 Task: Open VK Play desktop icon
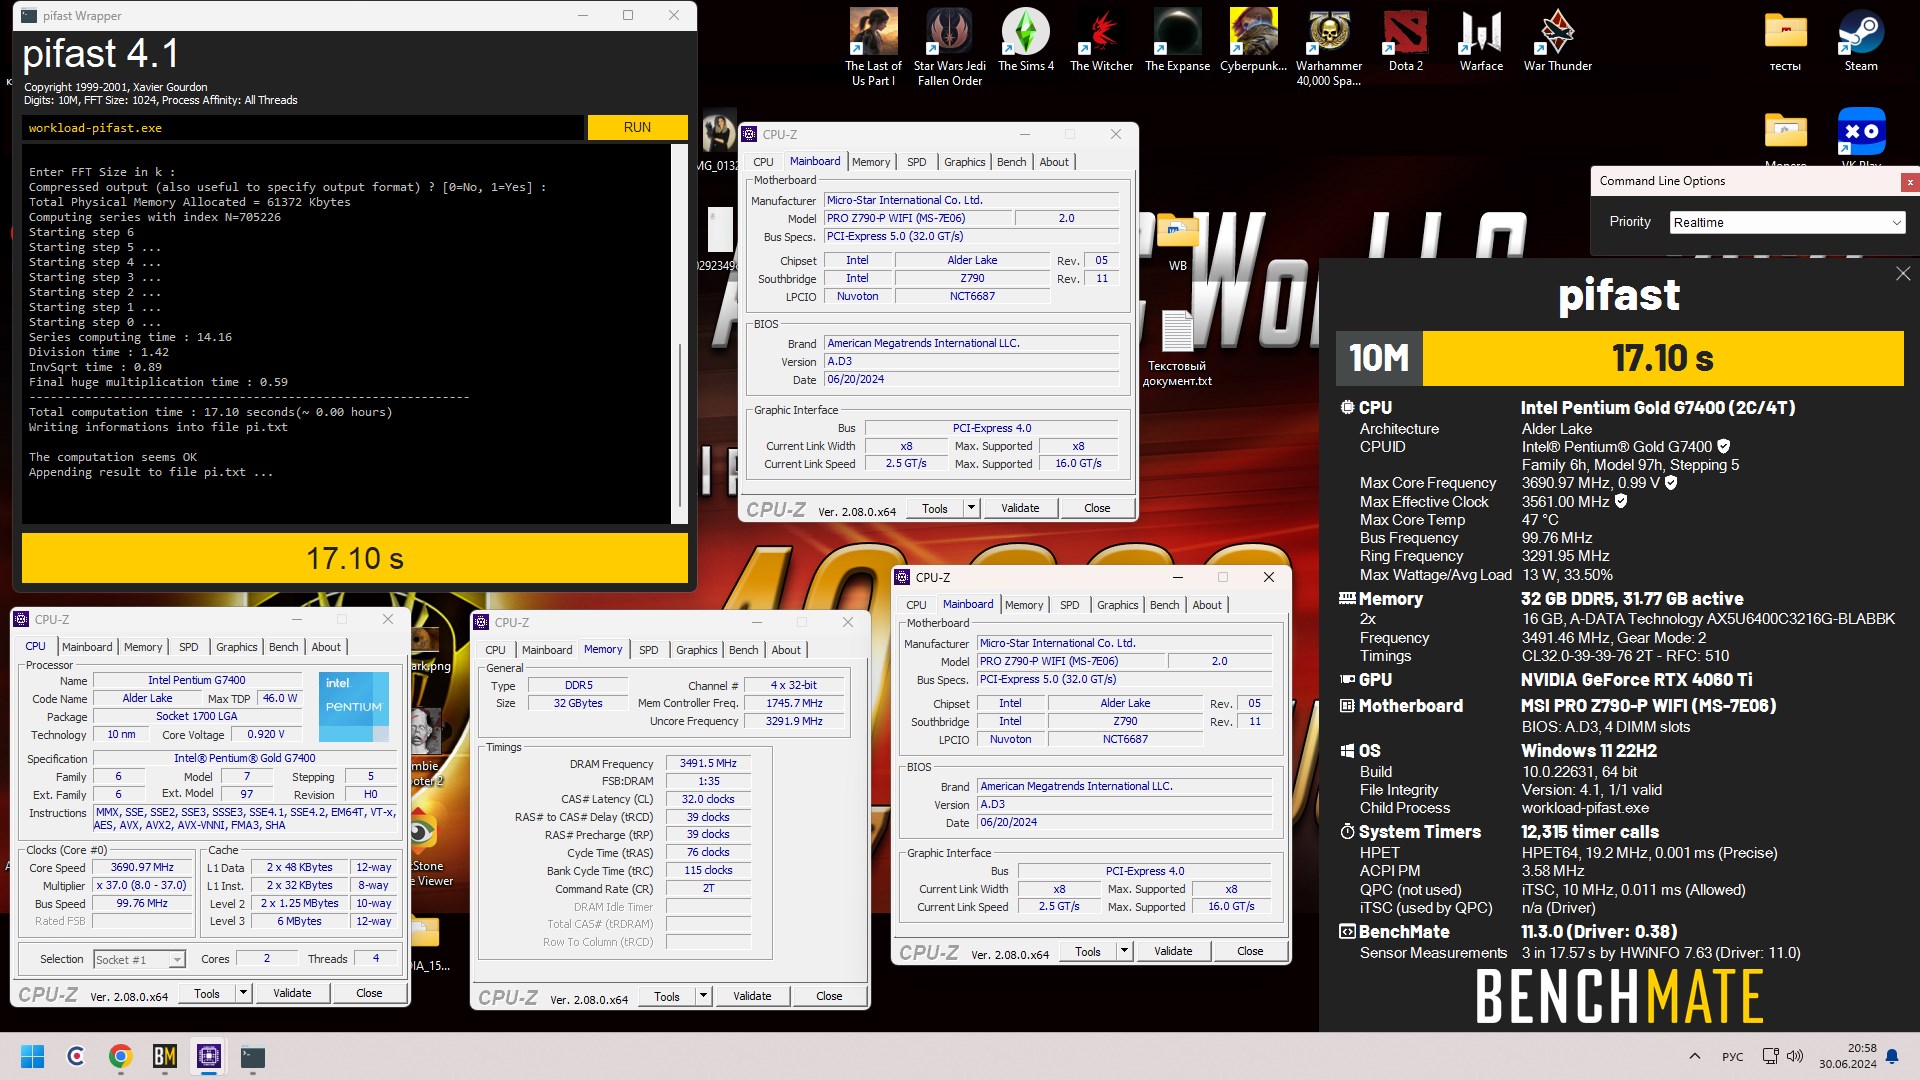[x=1861, y=135]
